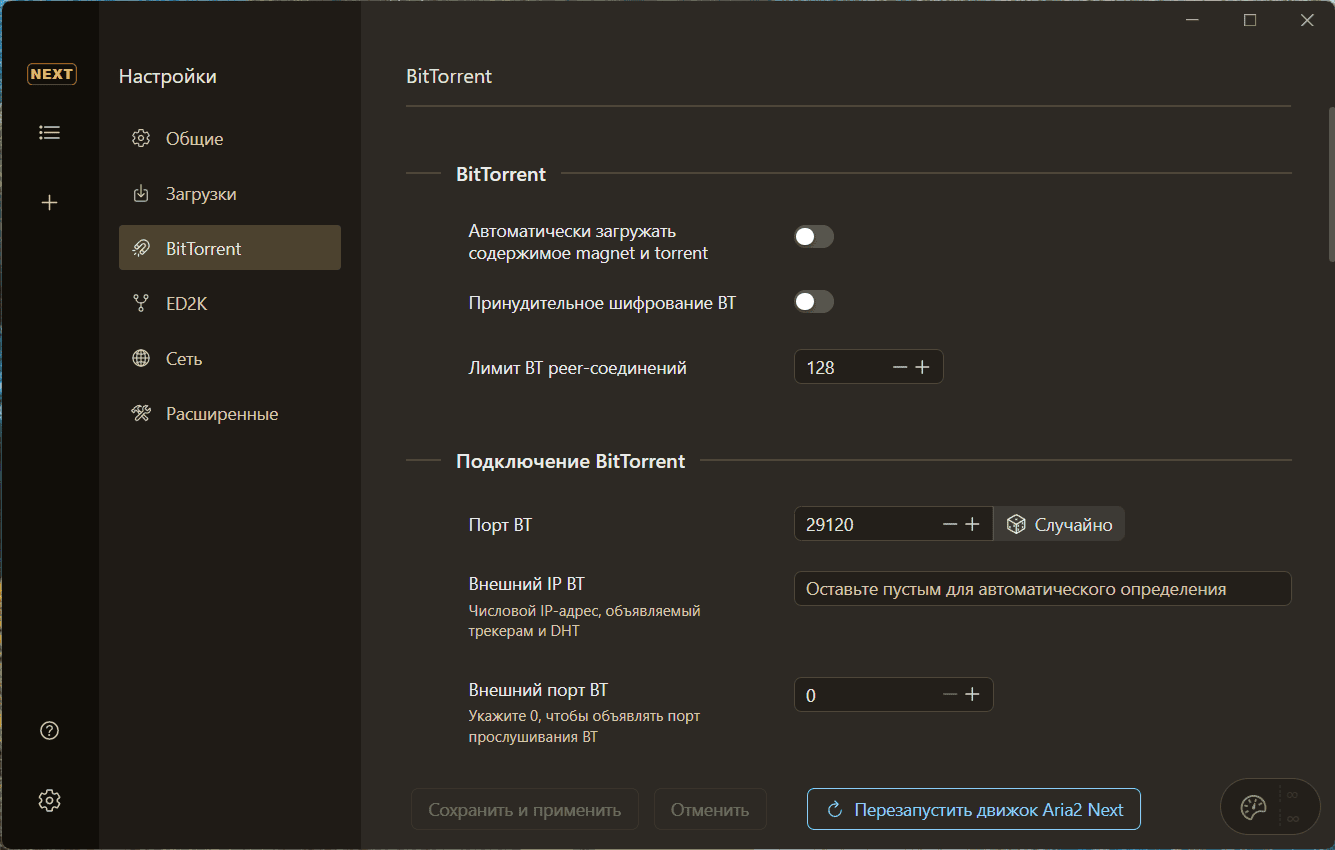Screen dimensions: 1335x850
Task: Add a new download with plus icon
Action: (x=49, y=203)
